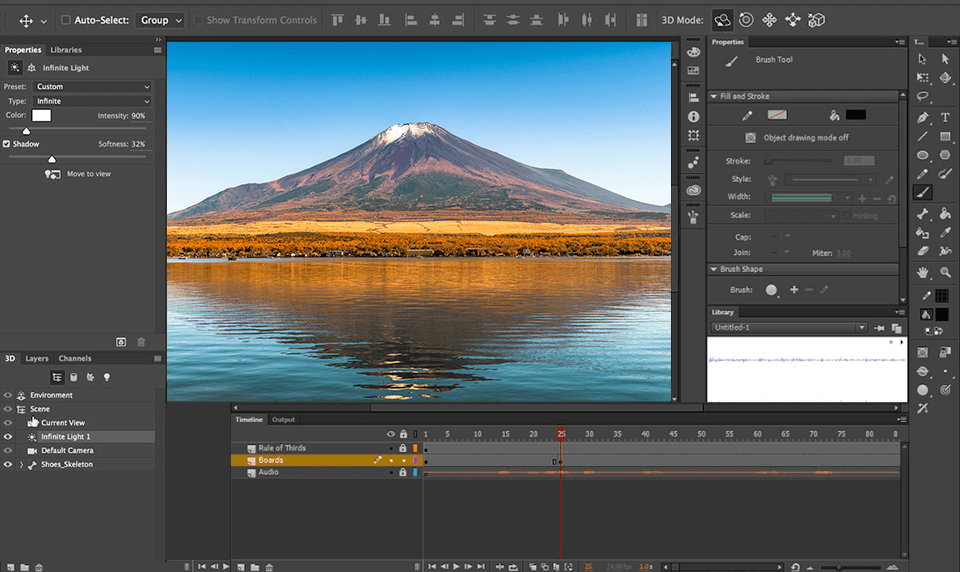Viewport: 960px width, 572px height.
Task: Hide Infinite Light 1 in 3D panel
Action: click(8, 437)
